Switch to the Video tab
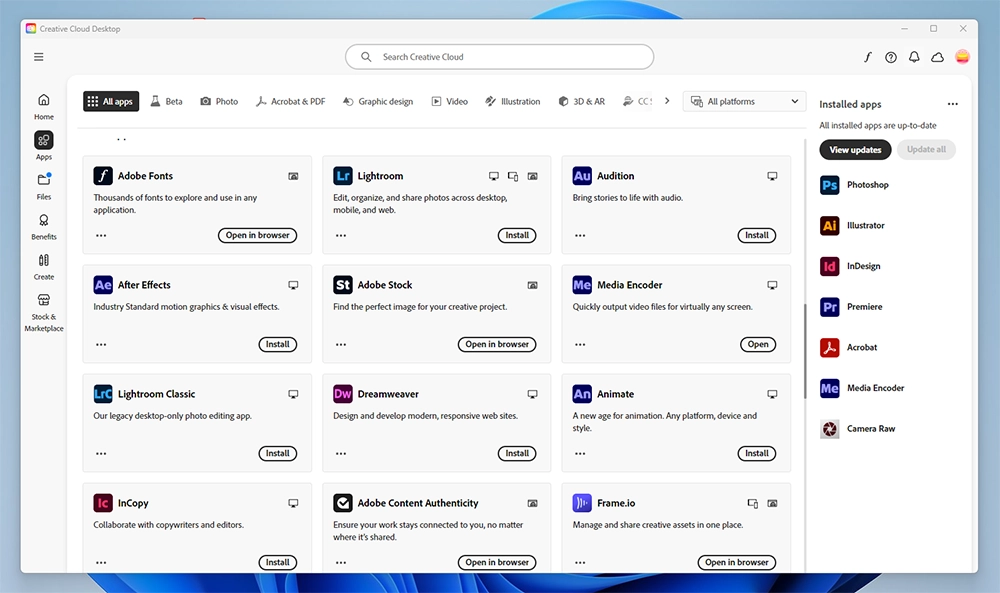1000x593 pixels. (450, 101)
